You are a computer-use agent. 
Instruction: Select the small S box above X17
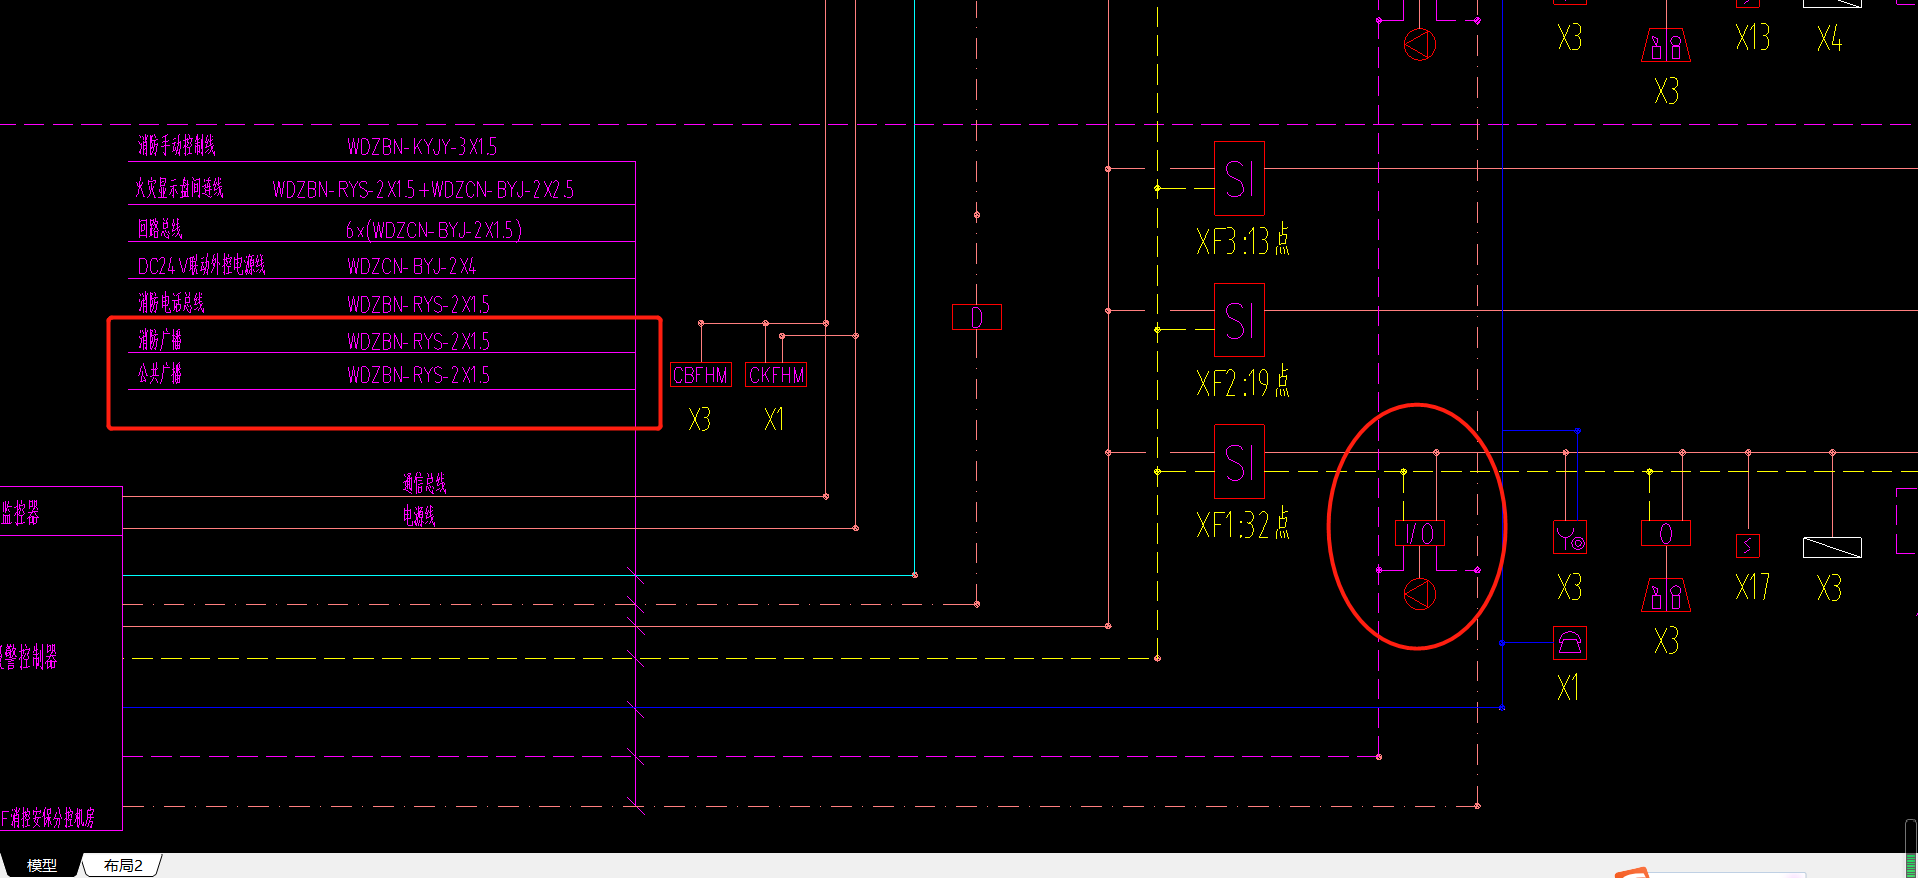pos(1748,546)
